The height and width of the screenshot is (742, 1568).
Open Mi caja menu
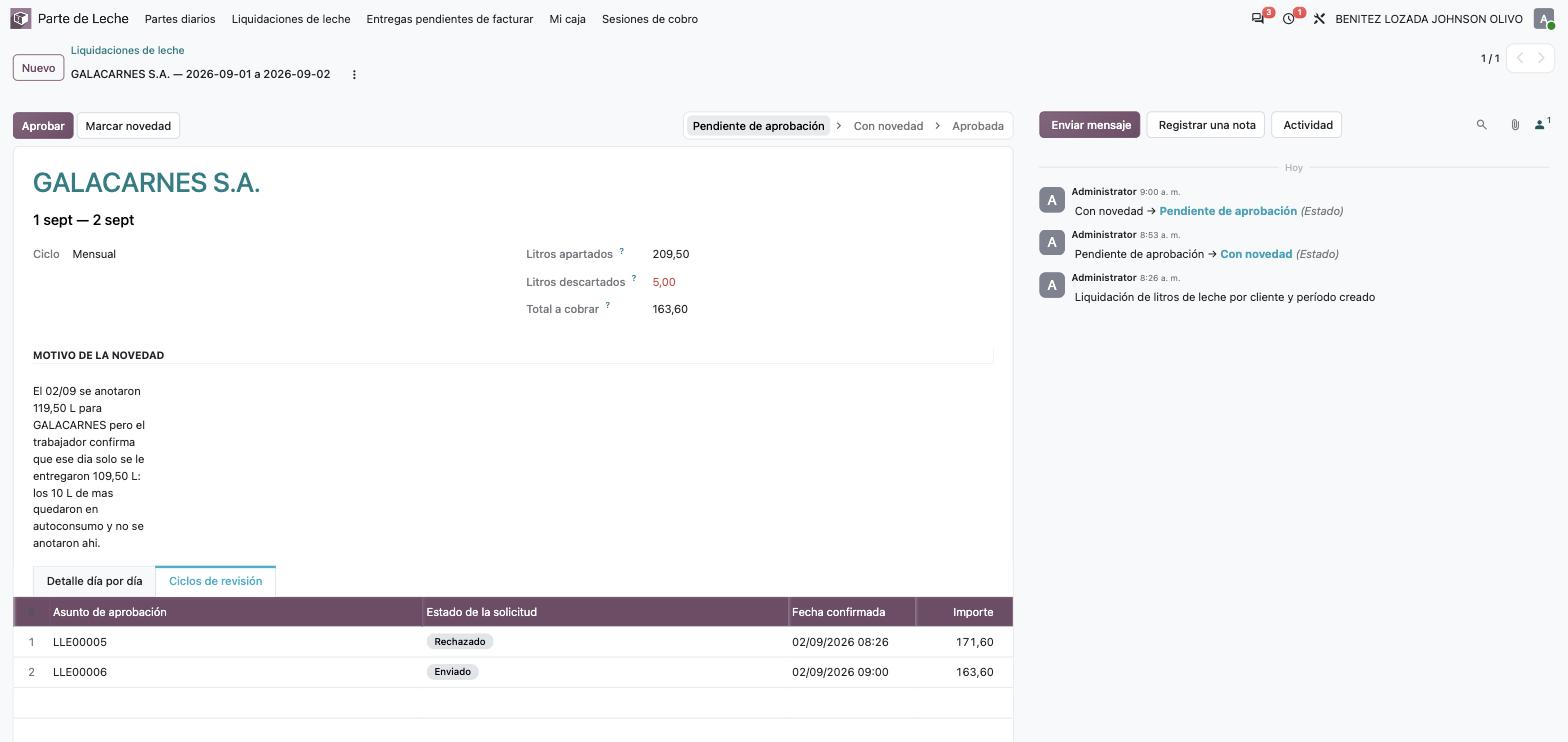click(568, 19)
